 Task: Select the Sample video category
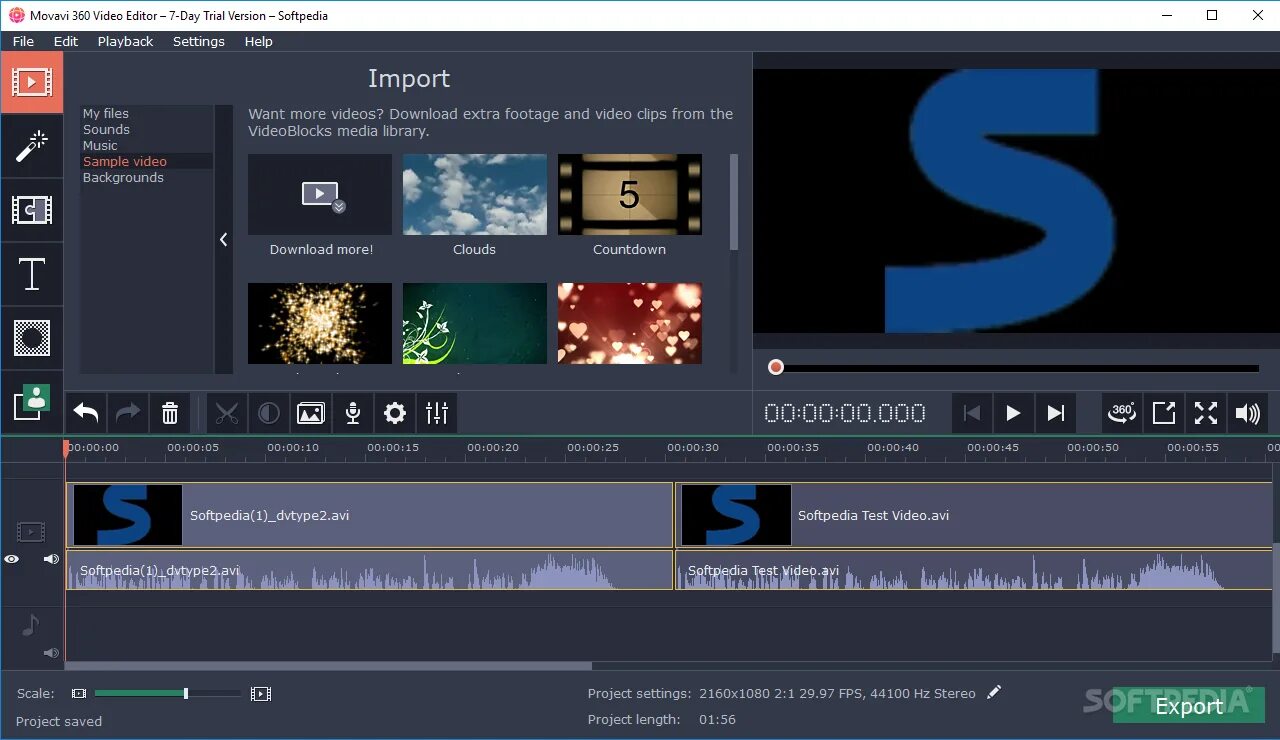(x=125, y=161)
